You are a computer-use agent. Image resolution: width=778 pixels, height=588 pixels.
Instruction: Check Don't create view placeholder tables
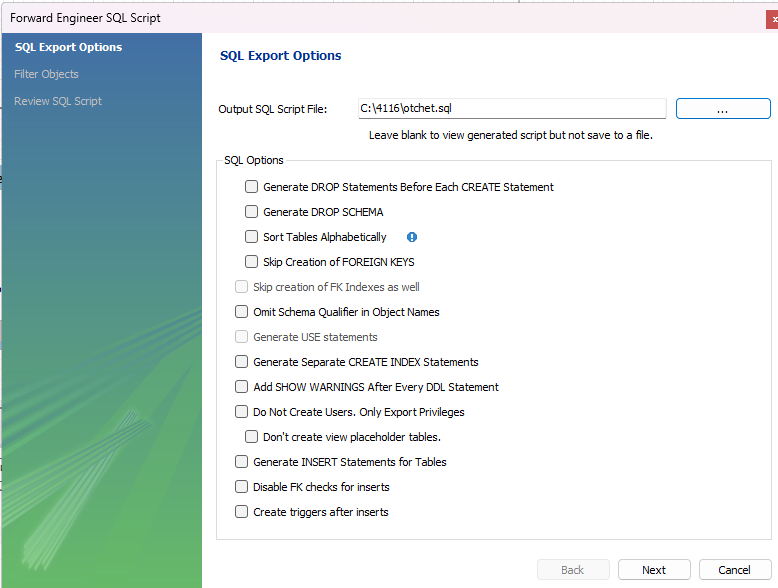(x=252, y=437)
